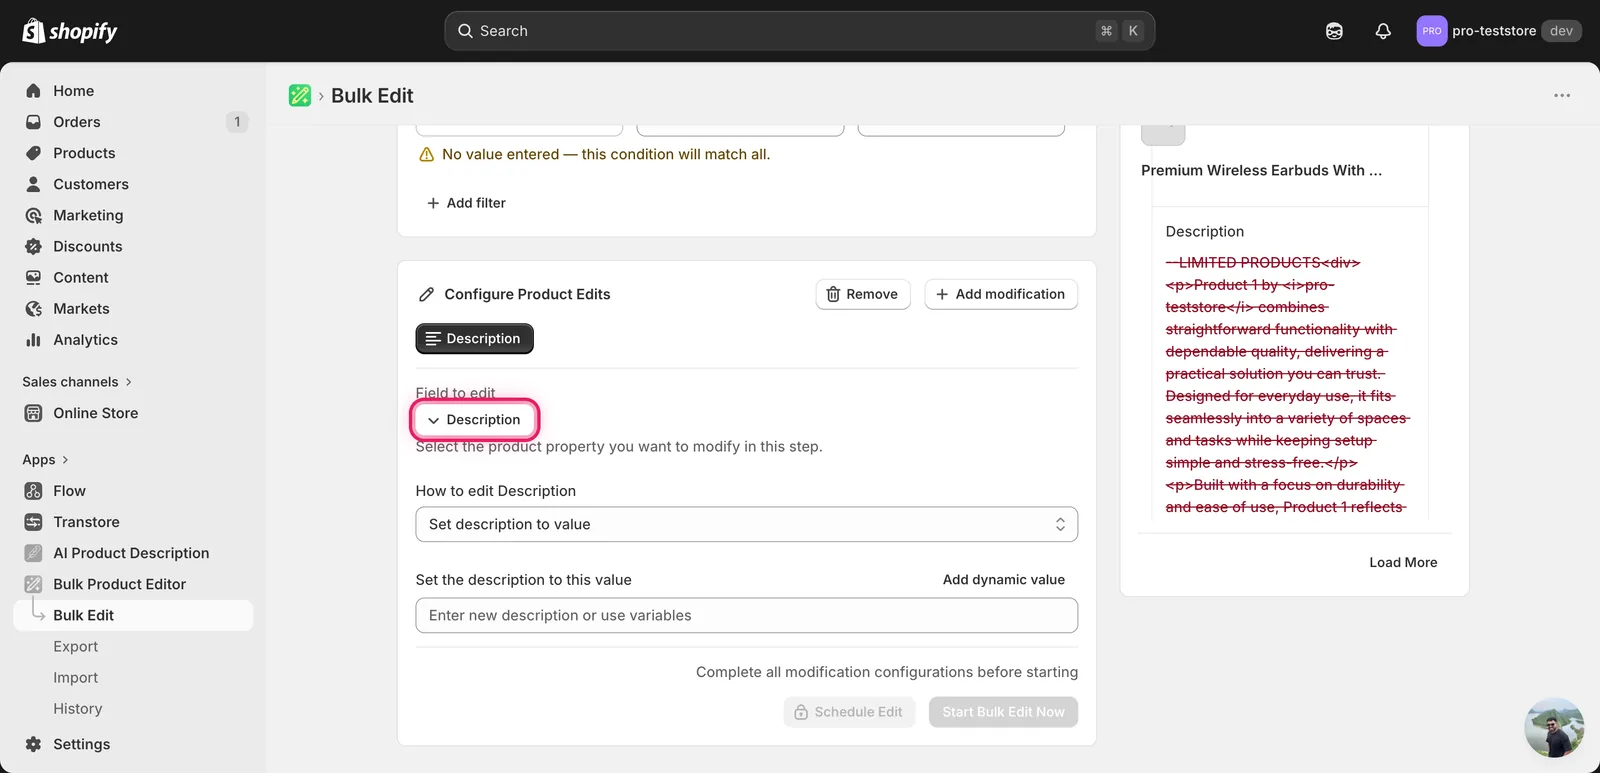The height and width of the screenshot is (773, 1600).
Task: Click the Settings gear icon
Action: click(34, 744)
